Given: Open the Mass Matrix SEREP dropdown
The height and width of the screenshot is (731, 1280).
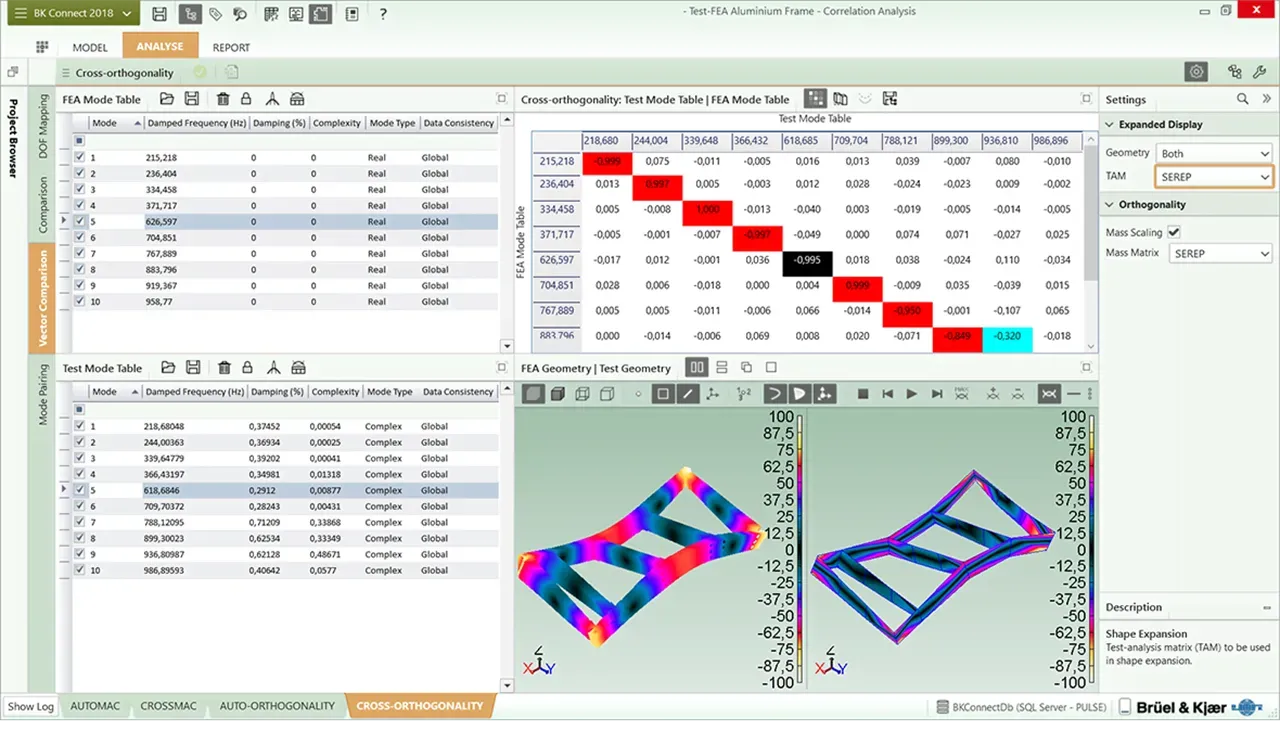Looking at the screenshot, I should click(x=1220, y=254).
